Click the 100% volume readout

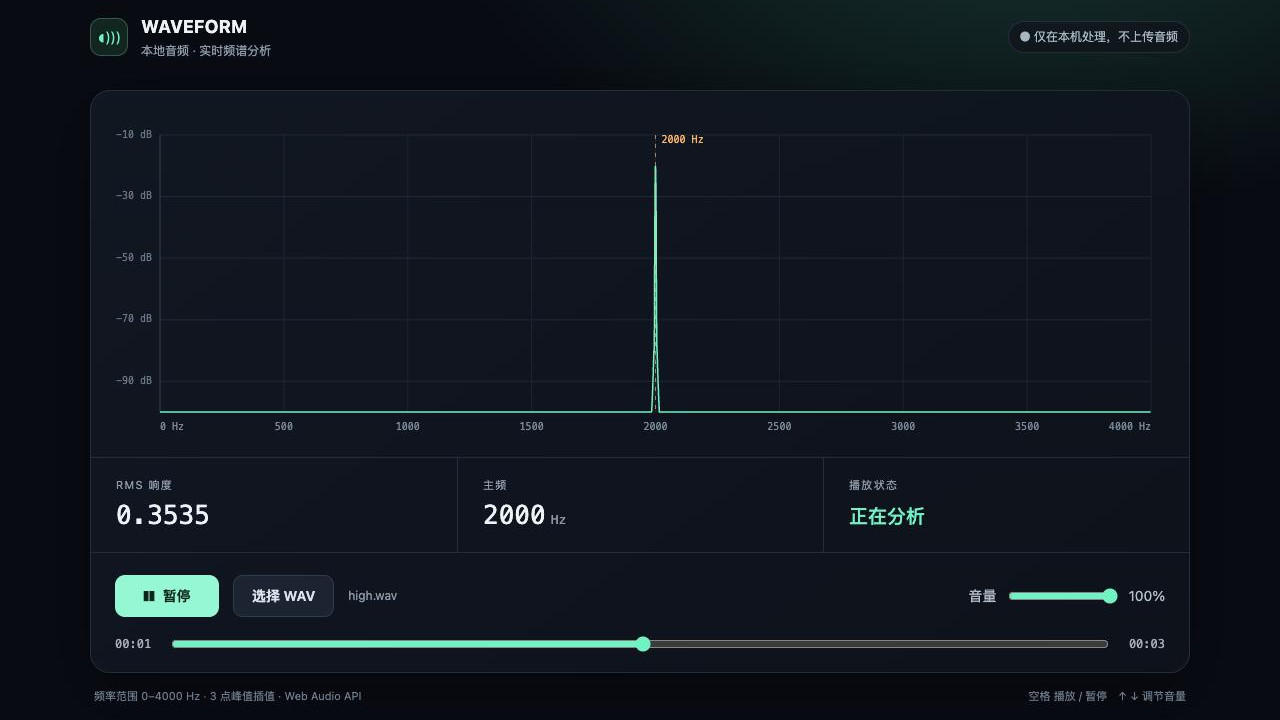[x=1147, y=596]
